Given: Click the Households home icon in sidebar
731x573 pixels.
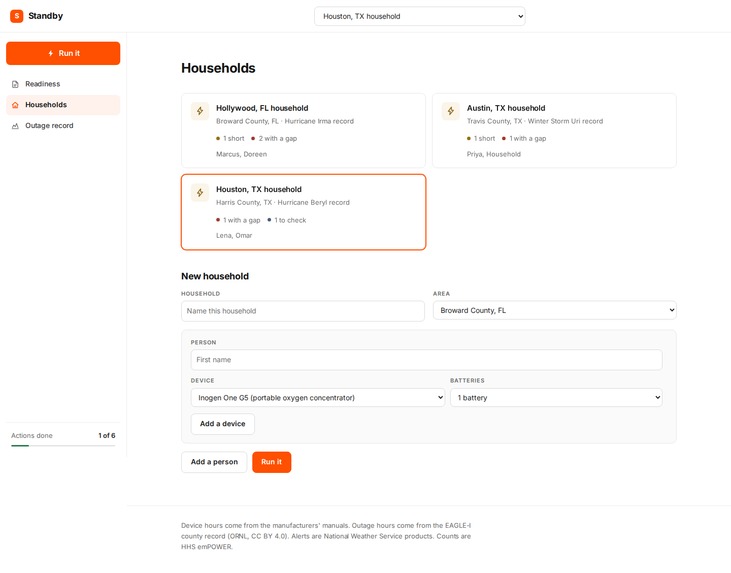Looking at the screenshot, I should coord(15,105).
